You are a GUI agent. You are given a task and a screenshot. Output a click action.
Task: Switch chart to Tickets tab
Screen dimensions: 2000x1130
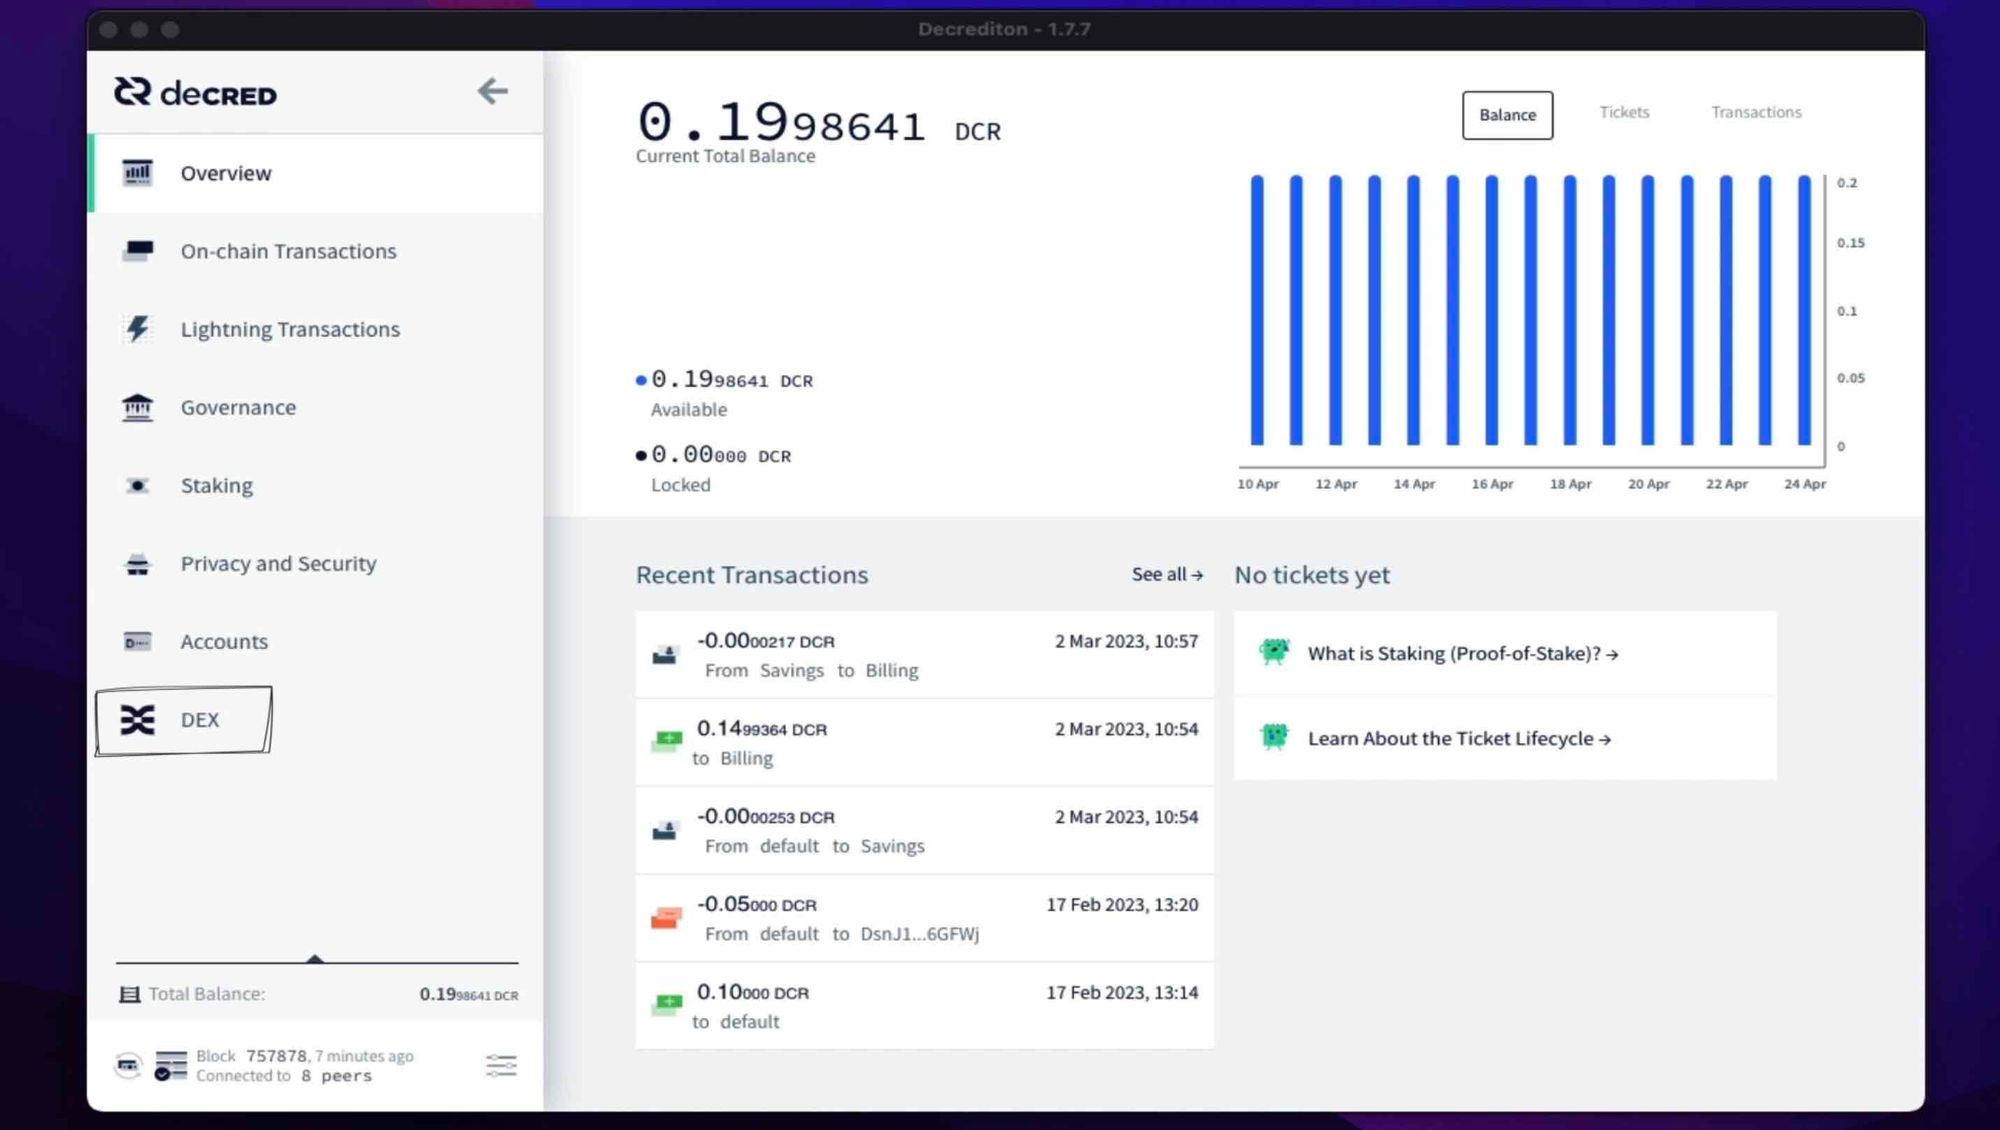[x=1624, y=112]
